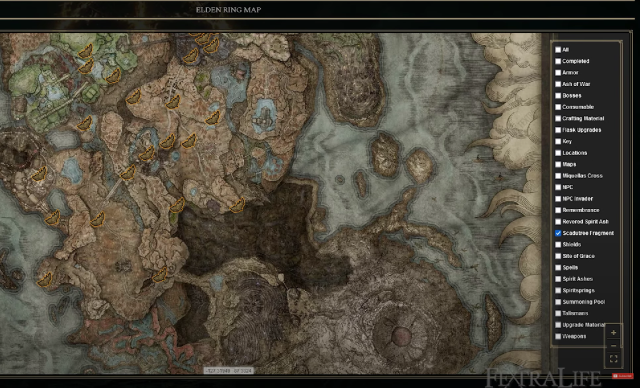Image resolution: width=640 pixels, height=388 pixels.
Task: Select the fragment marker on the small green patch
Action: (x=177, y=205)
